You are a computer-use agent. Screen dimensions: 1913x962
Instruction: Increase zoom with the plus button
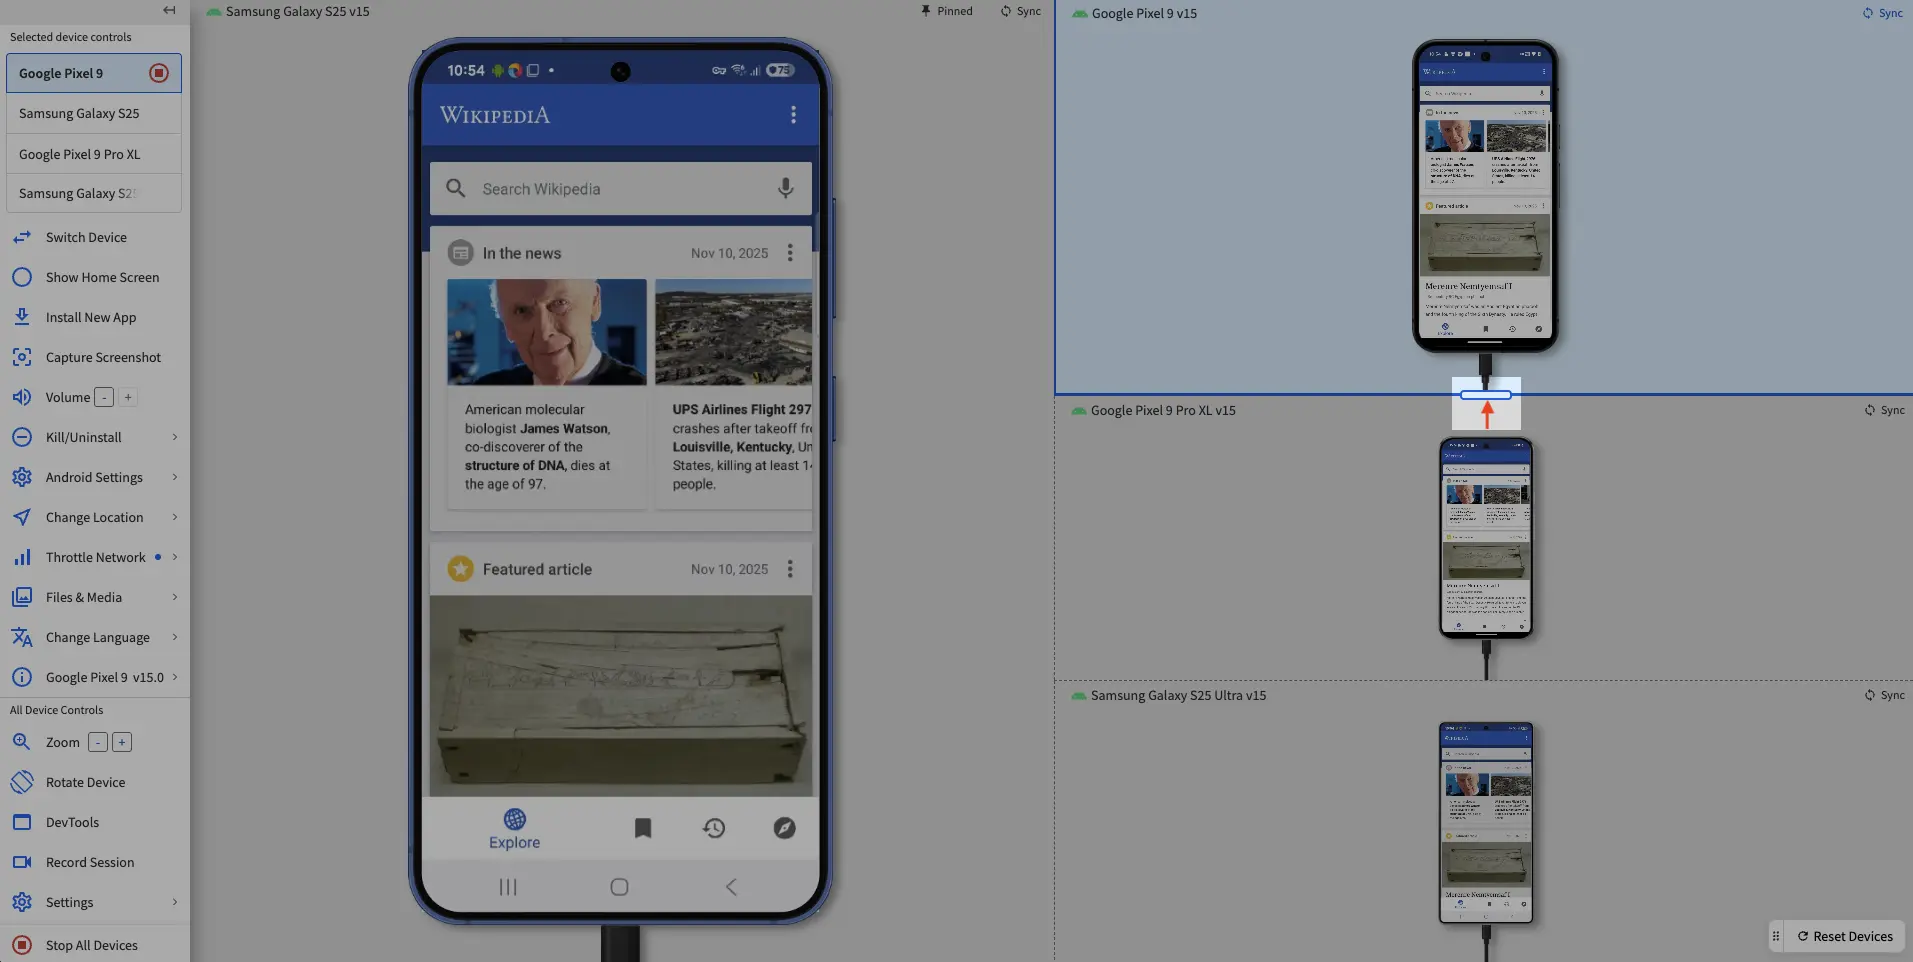tap(122, 742)
